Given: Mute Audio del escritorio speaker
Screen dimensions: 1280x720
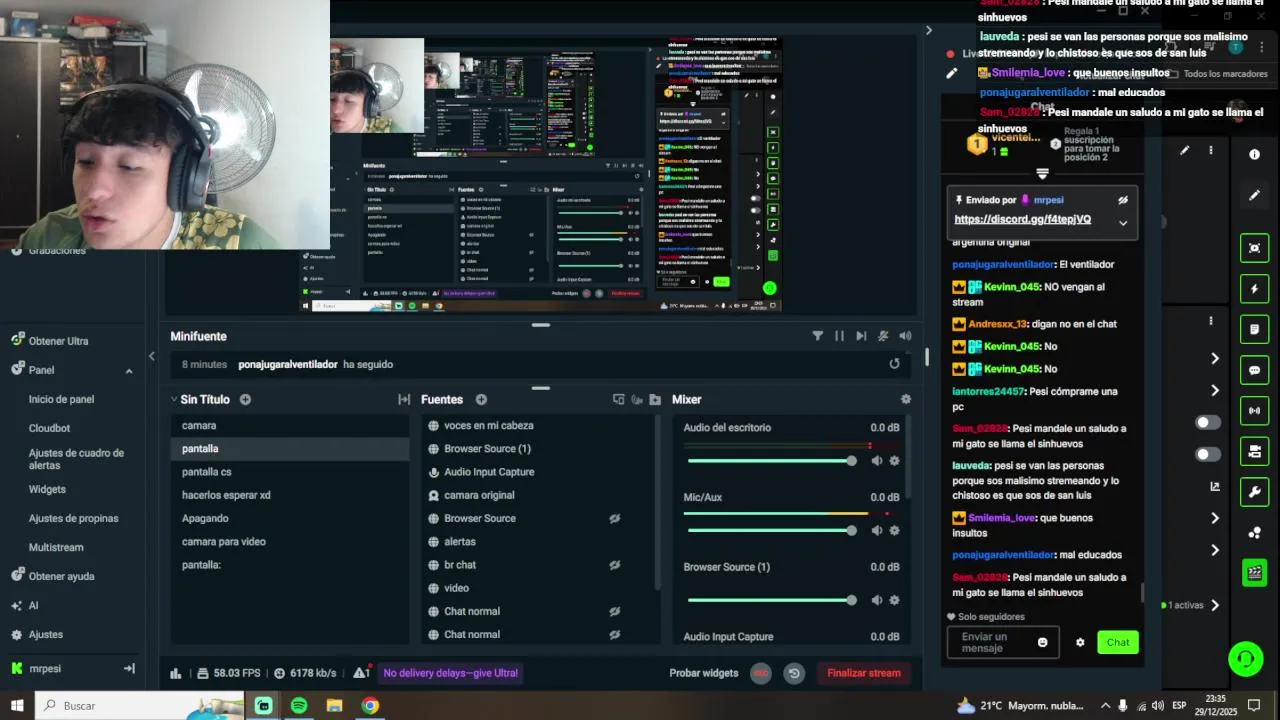Looking at the screenshot, I should point(876,461).
